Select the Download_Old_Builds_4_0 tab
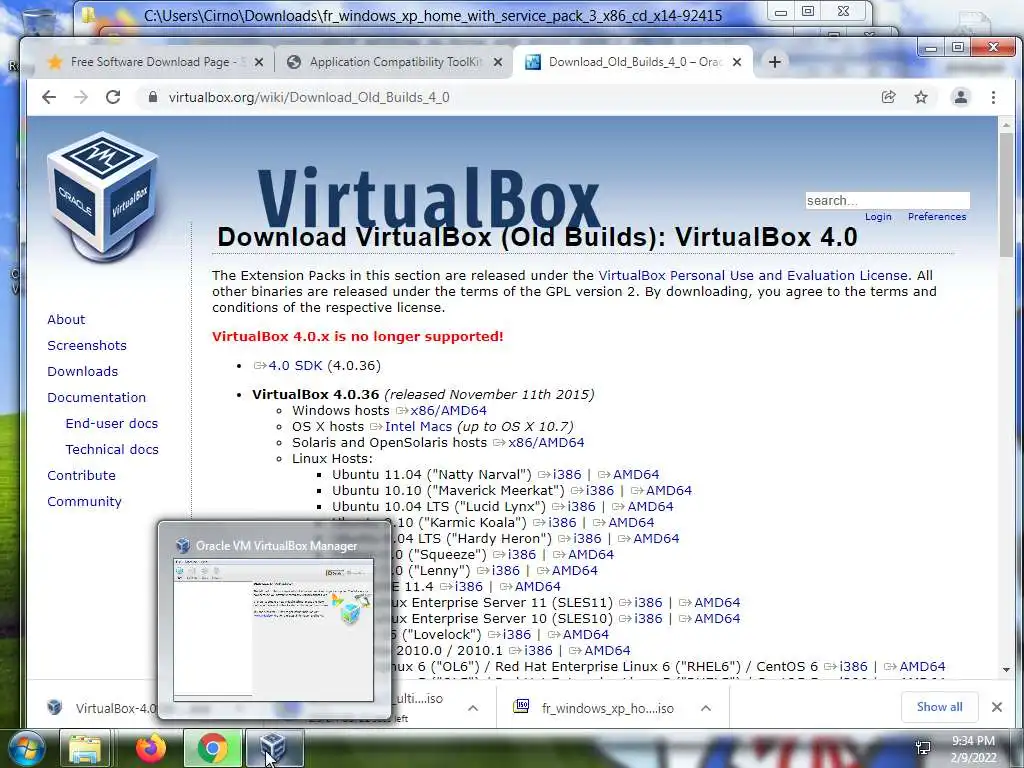Screen dimensions: 1024x768 [x=633, y=62]
